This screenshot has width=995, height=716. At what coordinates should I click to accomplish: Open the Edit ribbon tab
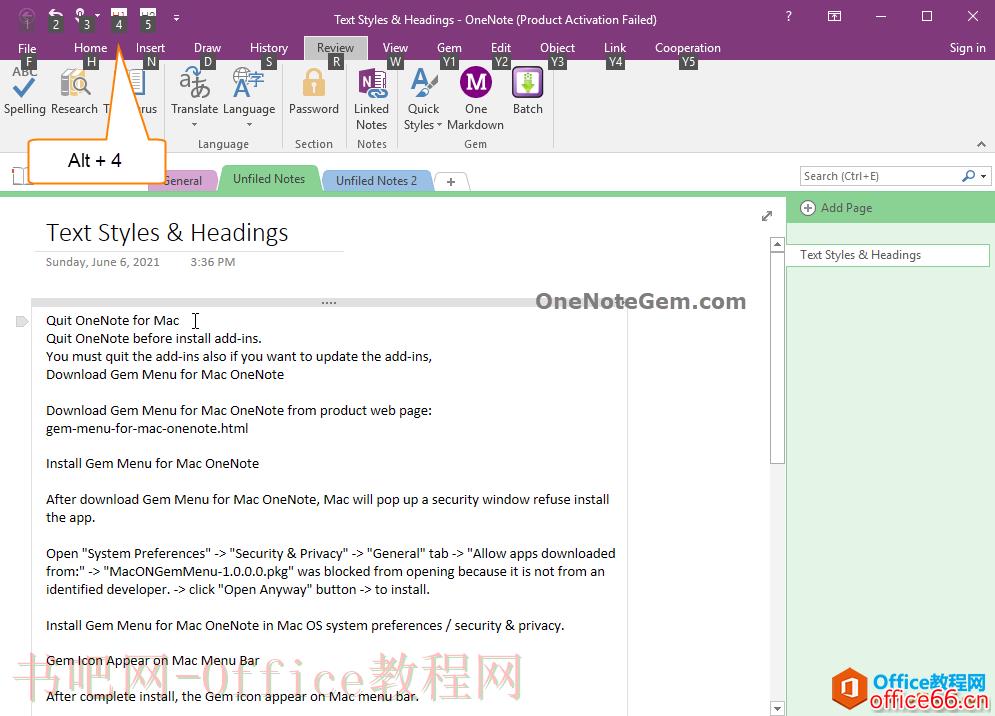click(501, 48)
